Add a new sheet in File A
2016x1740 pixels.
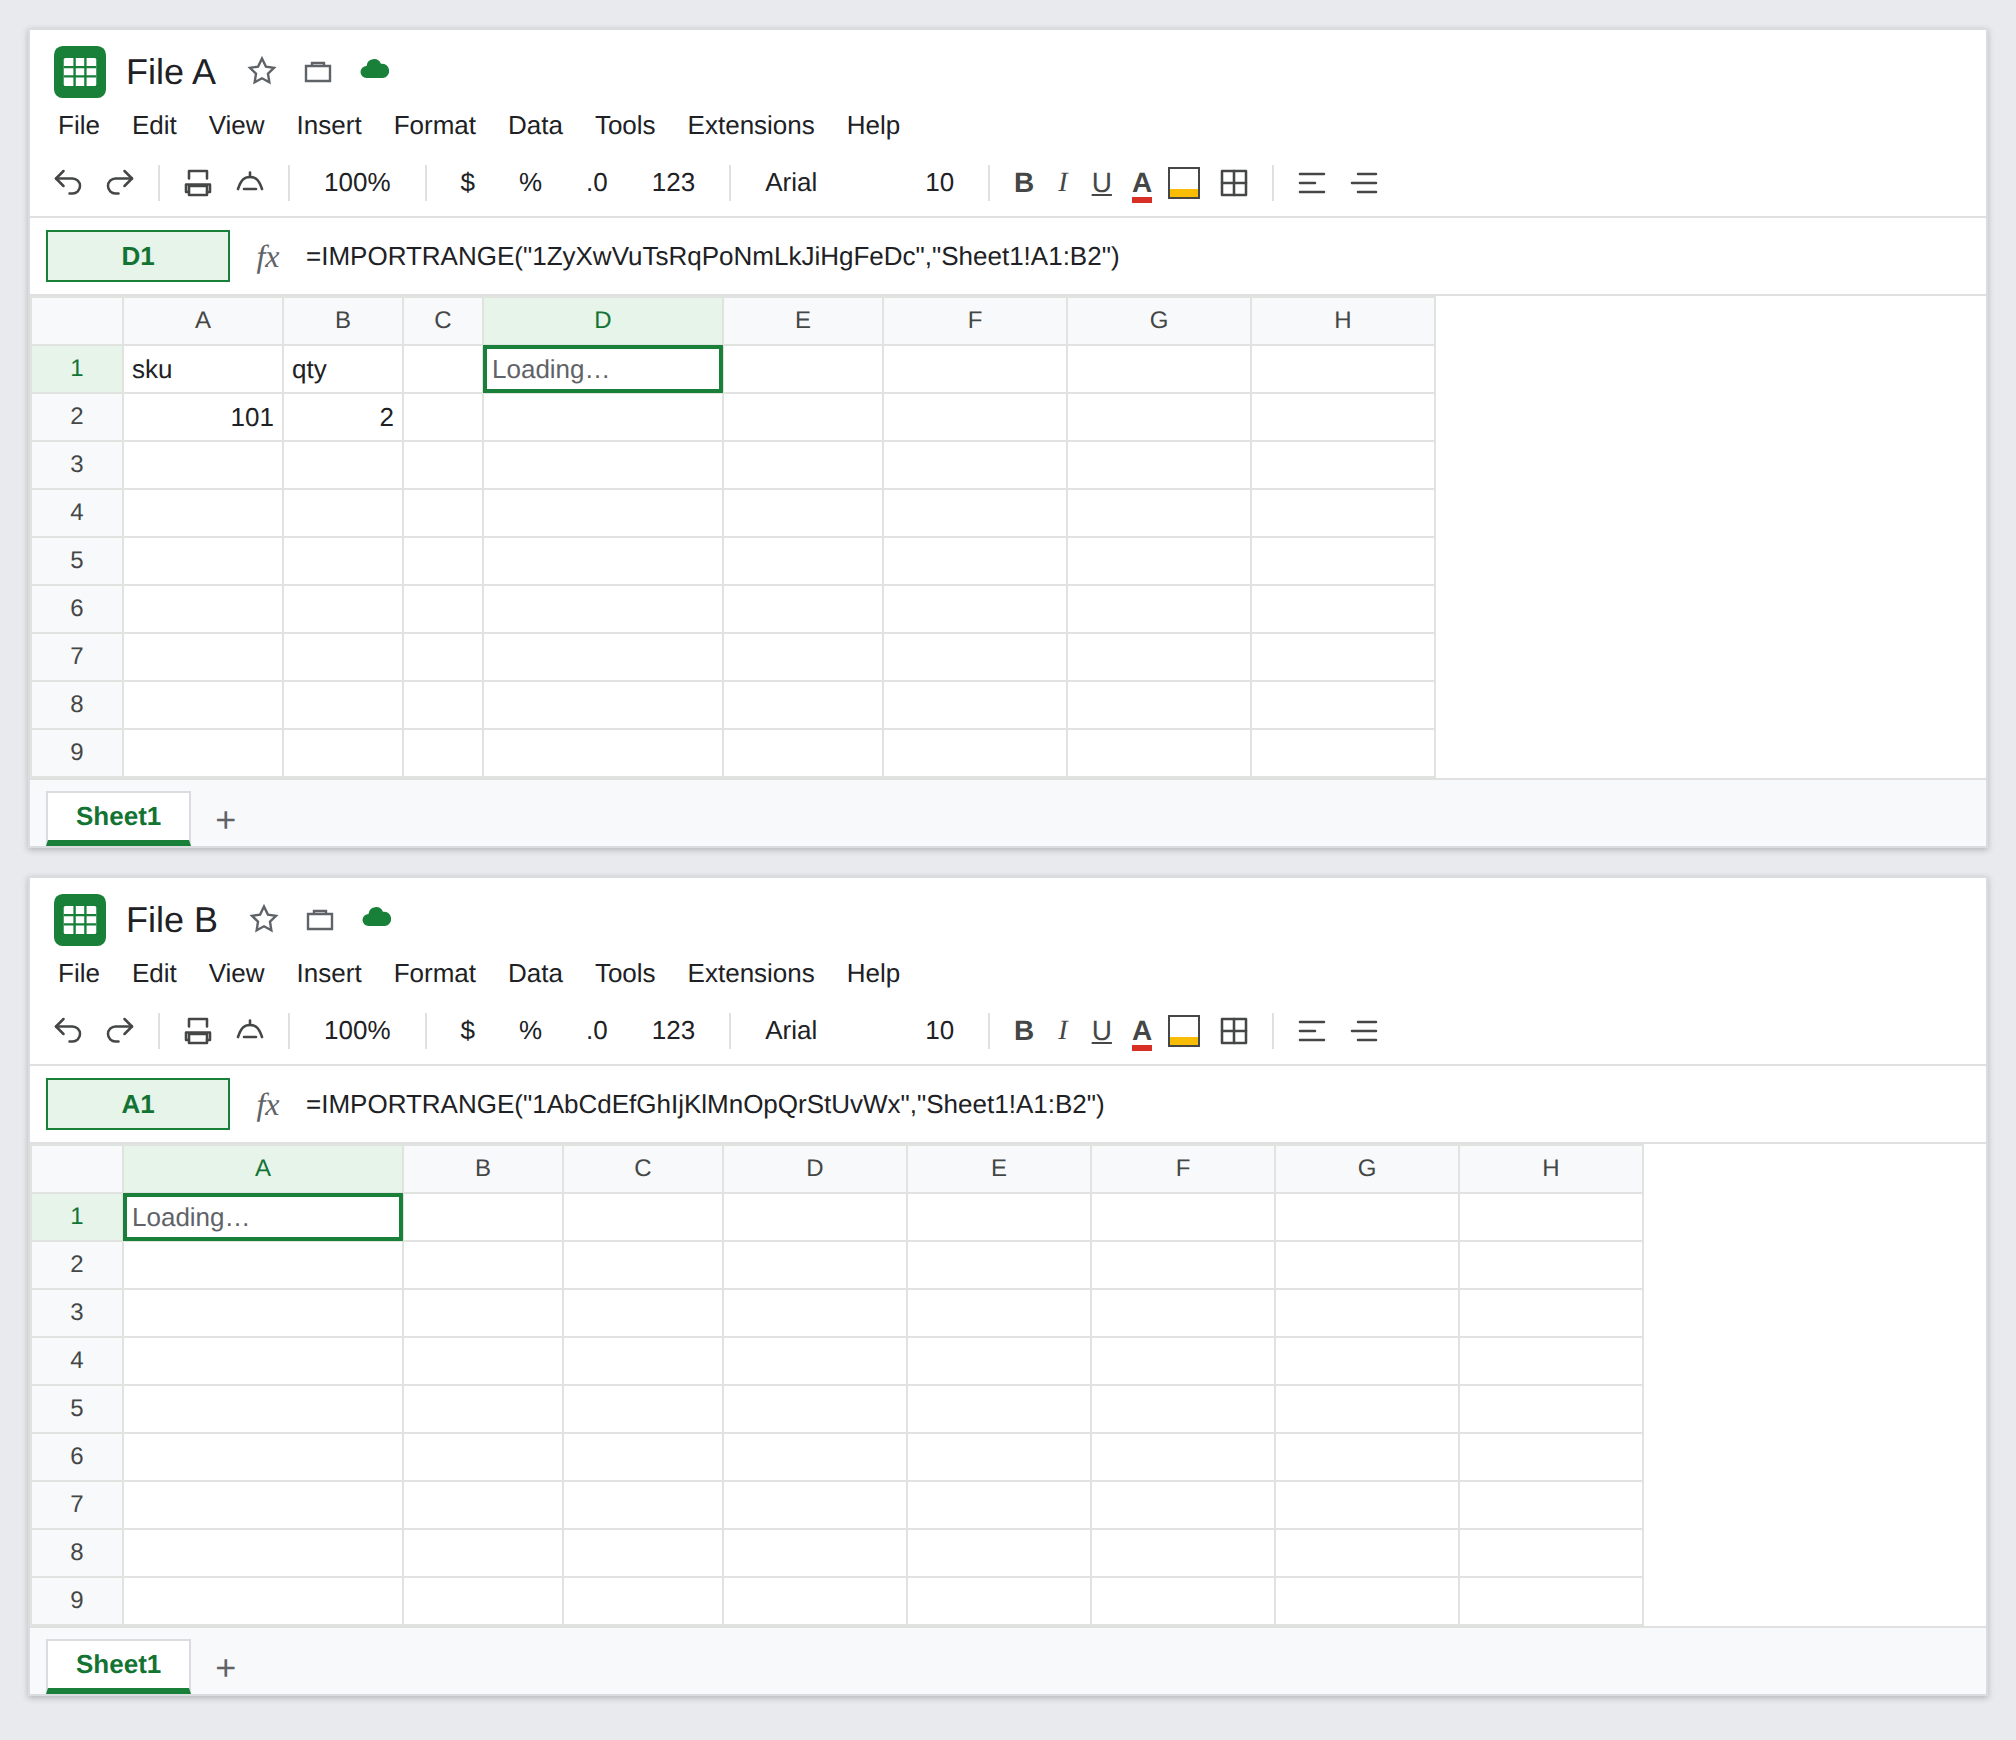[x=226, y=820]
